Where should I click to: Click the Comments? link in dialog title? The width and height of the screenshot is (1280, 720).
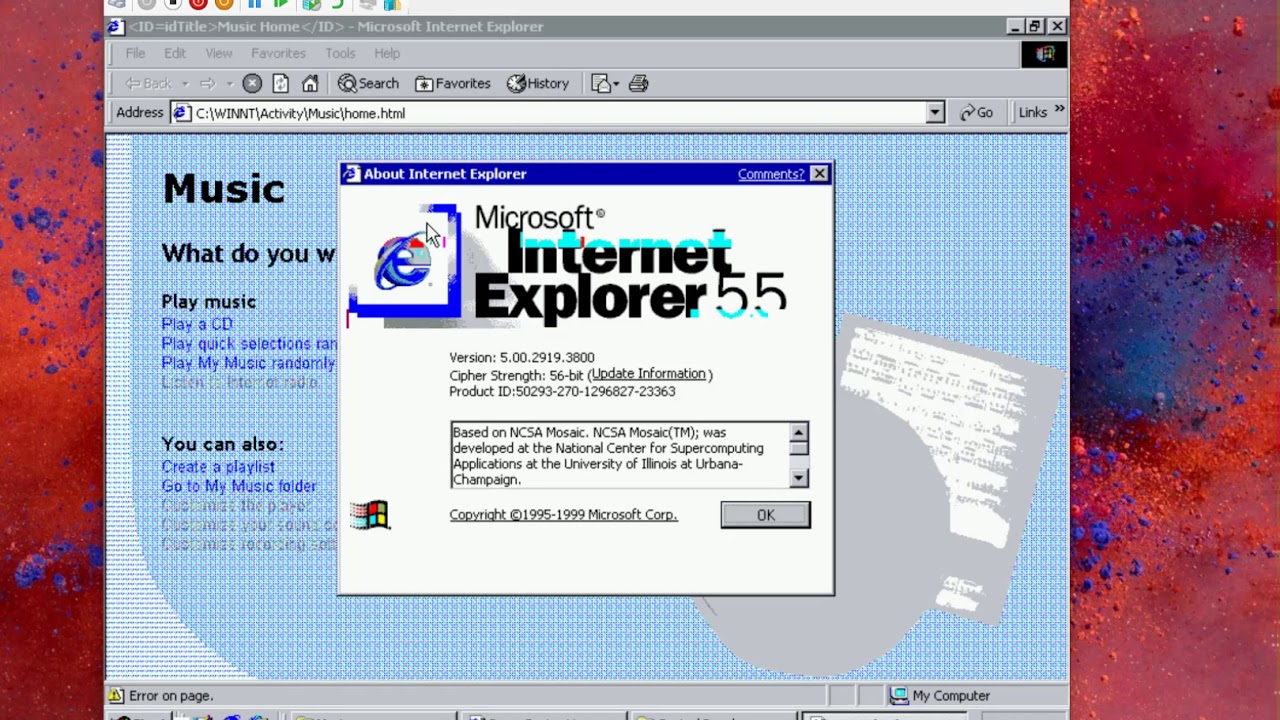pyautogui.click(x=771, y=174)
